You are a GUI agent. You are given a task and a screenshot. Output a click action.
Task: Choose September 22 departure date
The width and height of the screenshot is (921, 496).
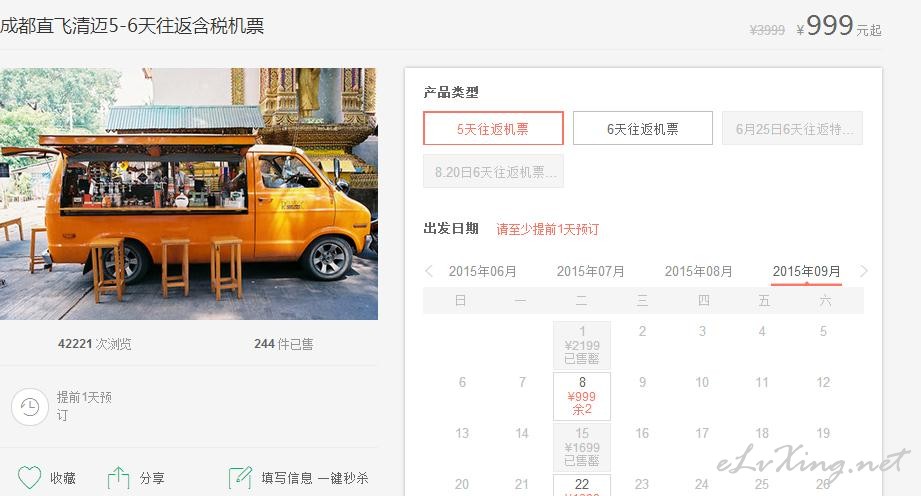pyautogui.click(x=582, y=485)
